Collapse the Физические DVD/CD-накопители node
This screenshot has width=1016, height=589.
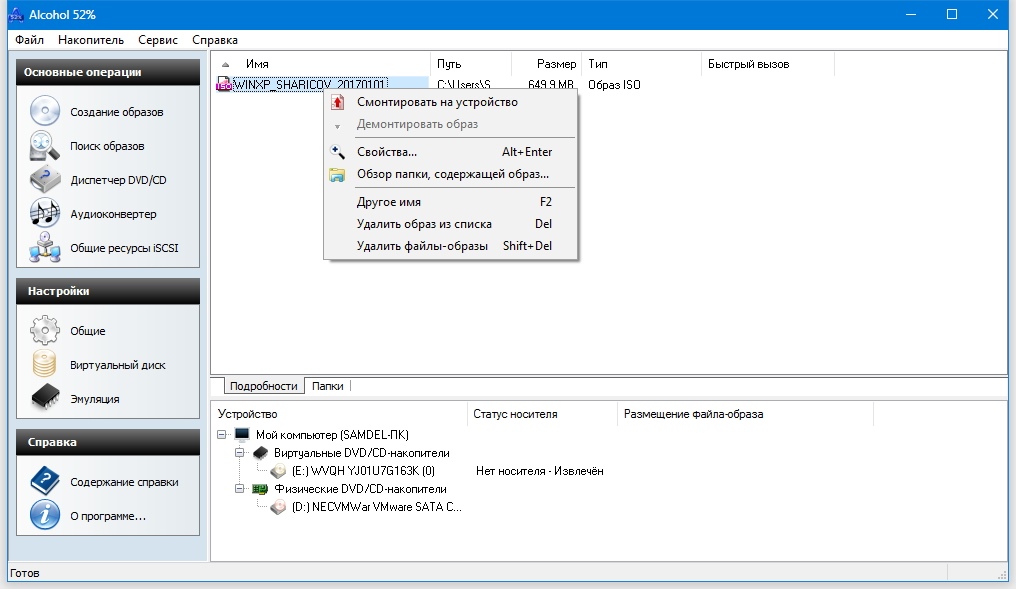tap(240, 489)
